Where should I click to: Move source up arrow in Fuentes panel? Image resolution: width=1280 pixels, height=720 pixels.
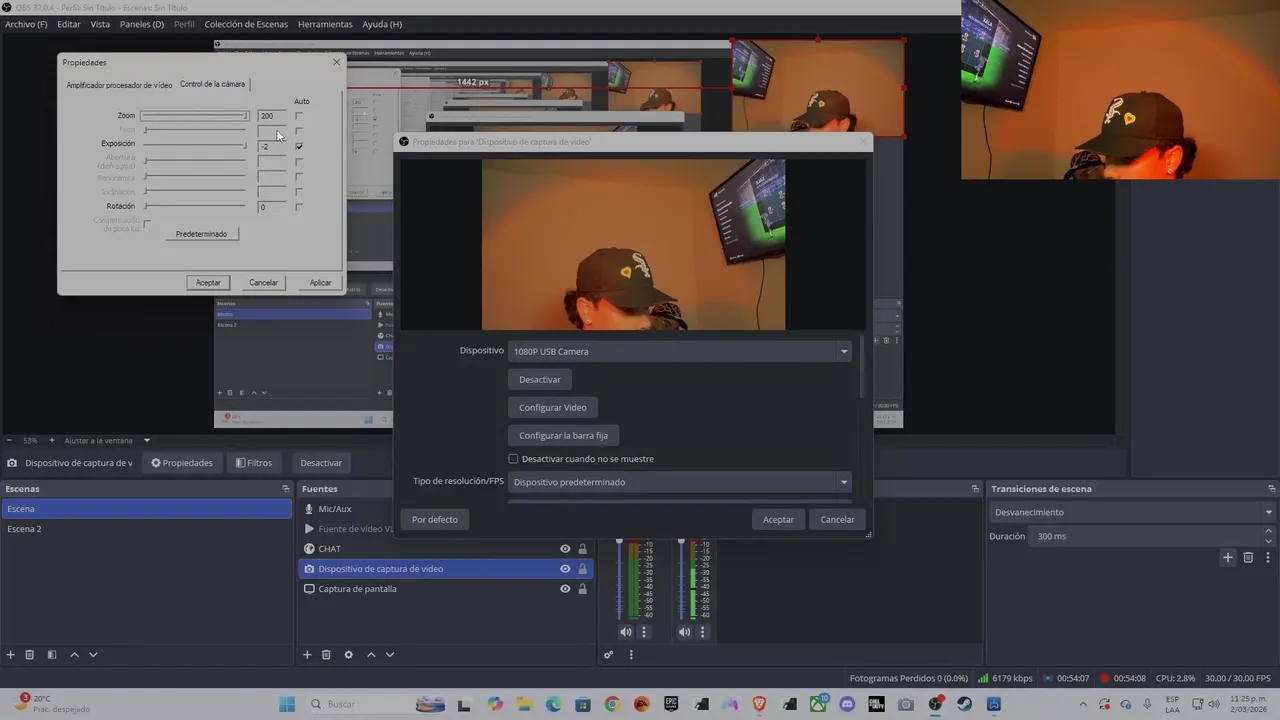click(x=371, y=655)
